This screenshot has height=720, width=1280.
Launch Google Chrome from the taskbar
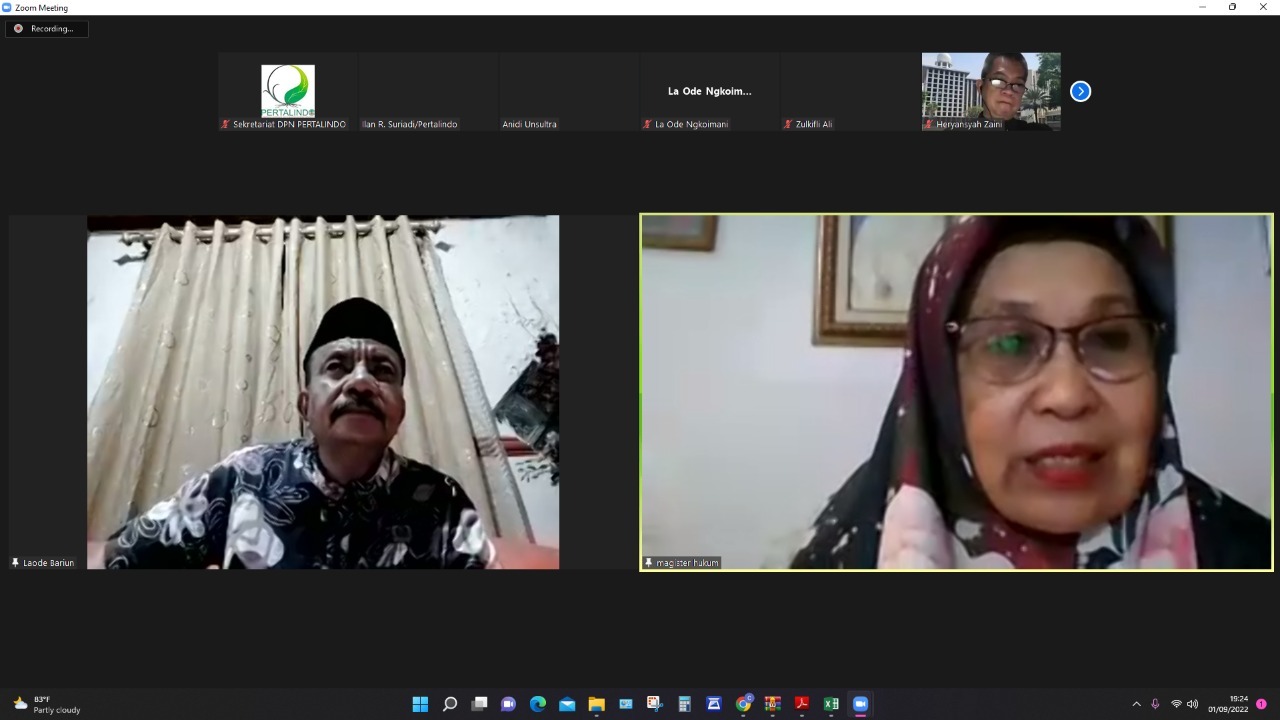click(x=743, y=704)
